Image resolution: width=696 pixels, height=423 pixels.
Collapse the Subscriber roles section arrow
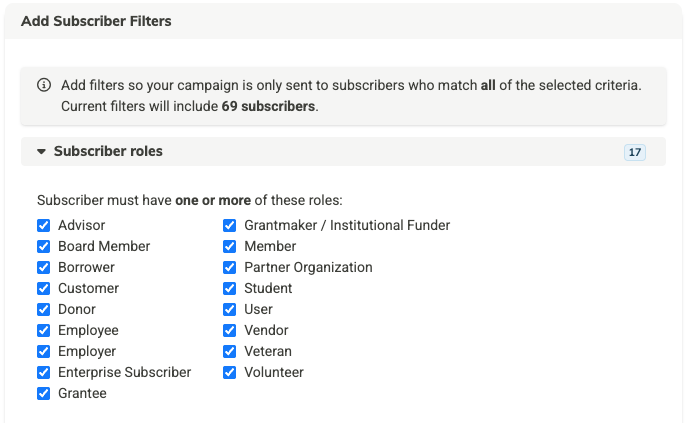pos(41,152)
